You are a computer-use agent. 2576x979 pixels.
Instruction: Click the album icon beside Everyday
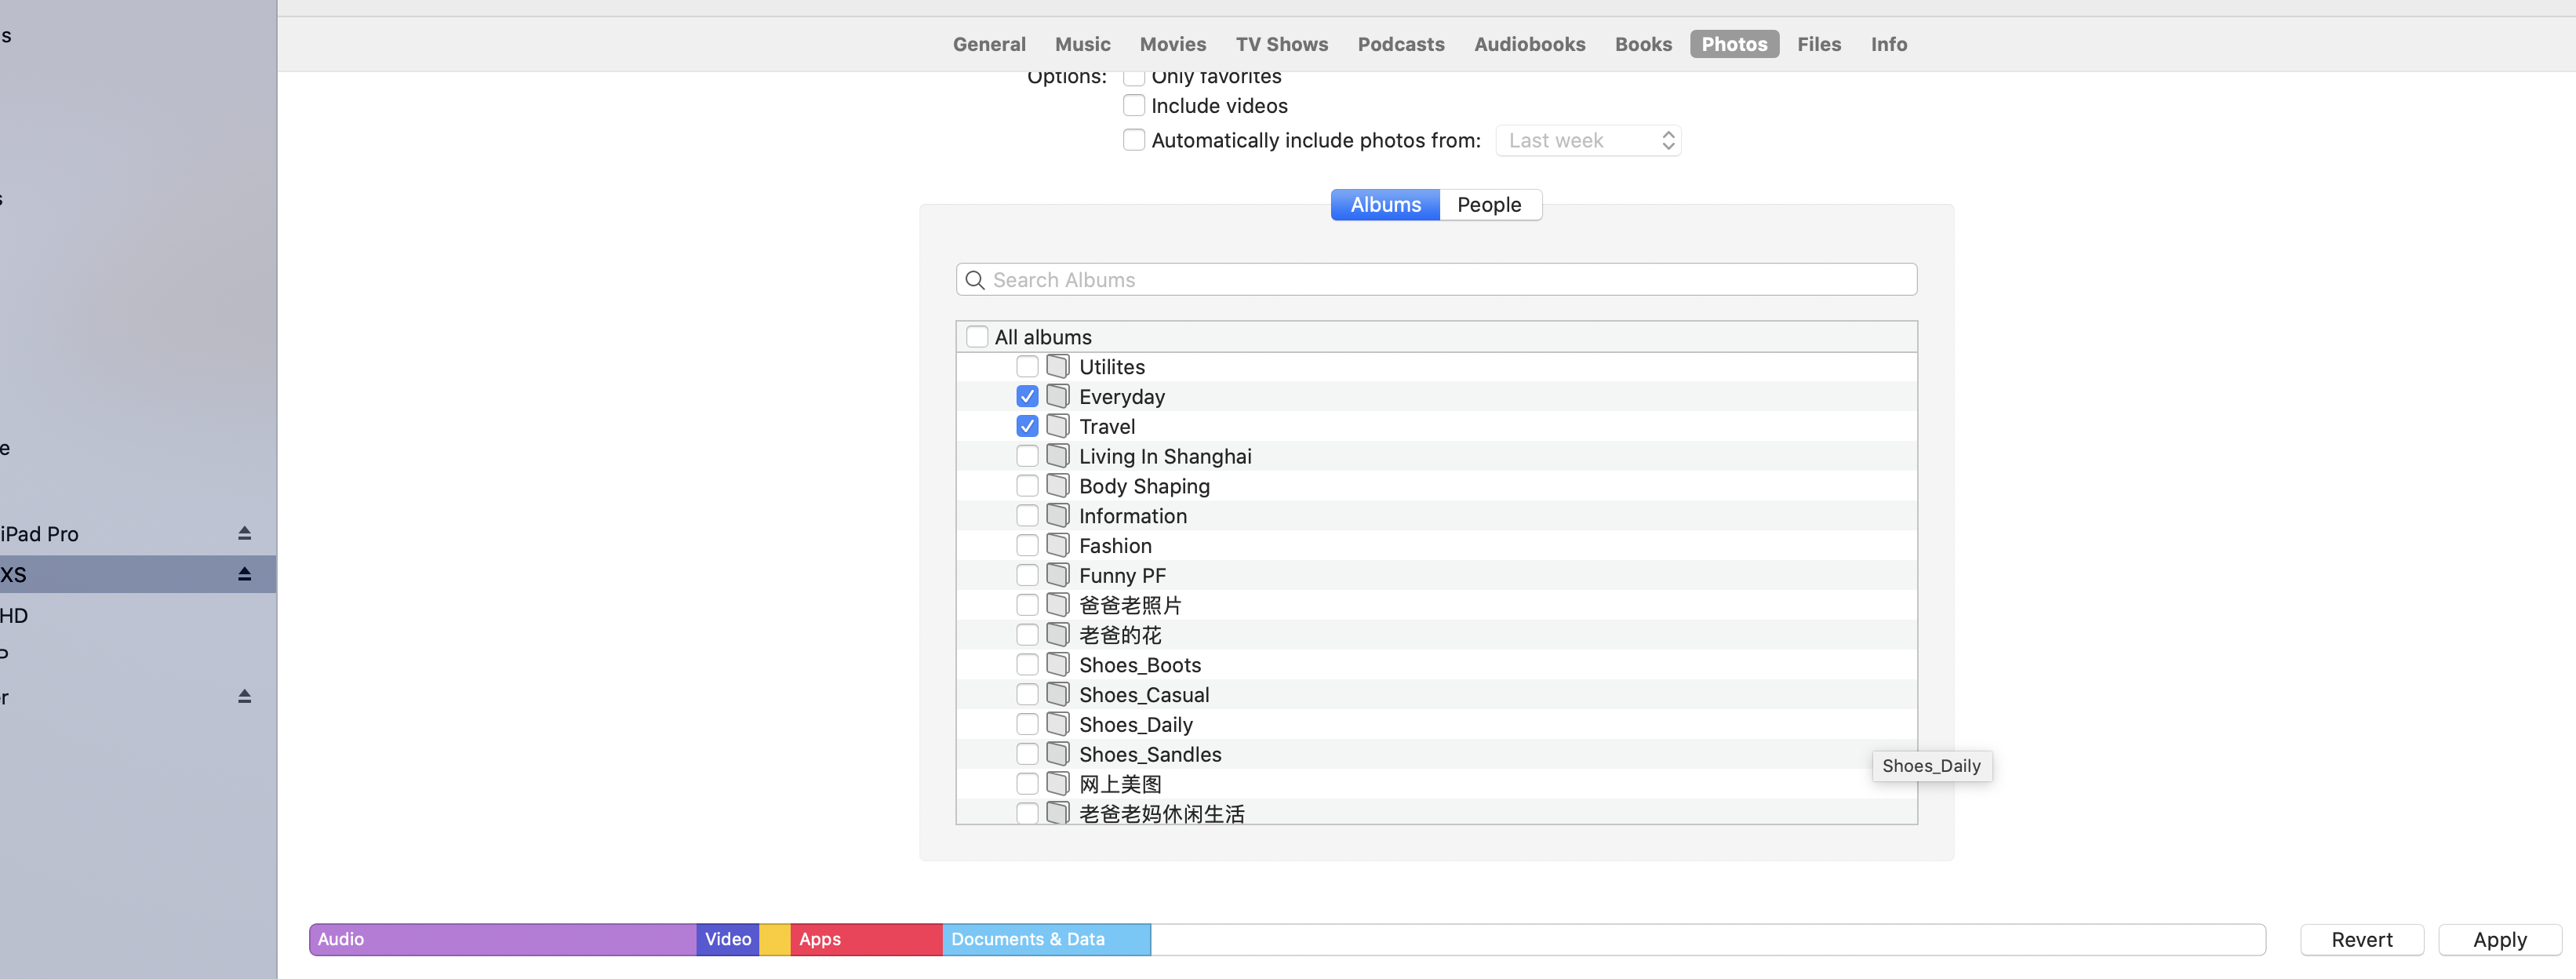coord(1057,396)
